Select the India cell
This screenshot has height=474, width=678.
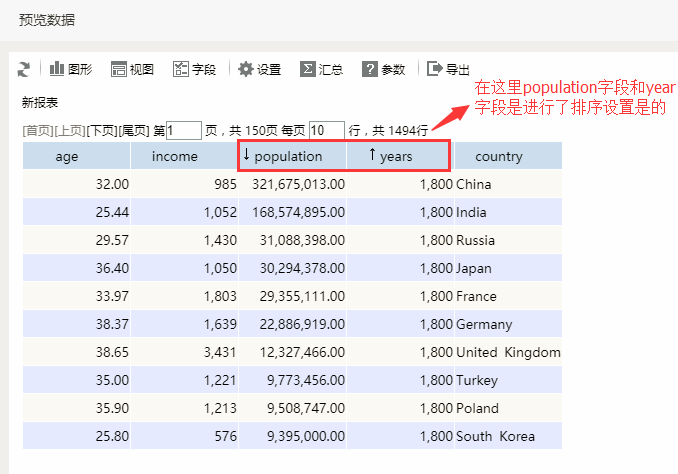508,212
